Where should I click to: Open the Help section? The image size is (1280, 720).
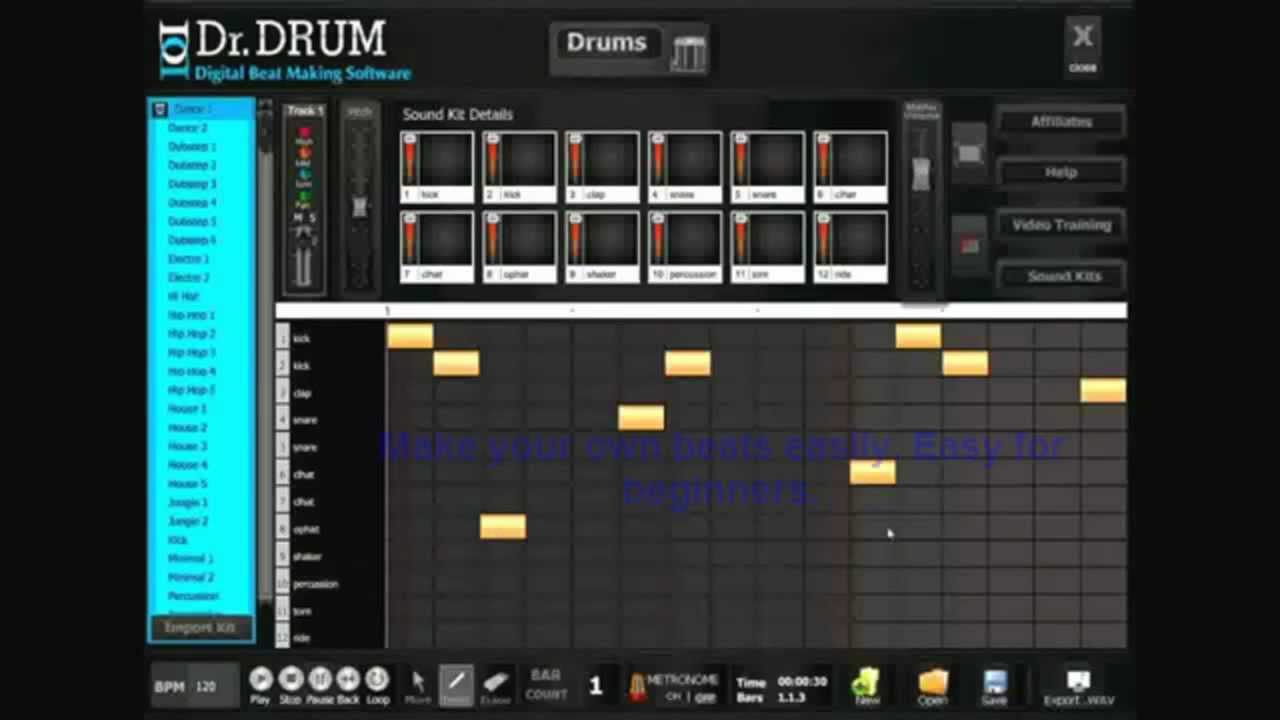1061,172
